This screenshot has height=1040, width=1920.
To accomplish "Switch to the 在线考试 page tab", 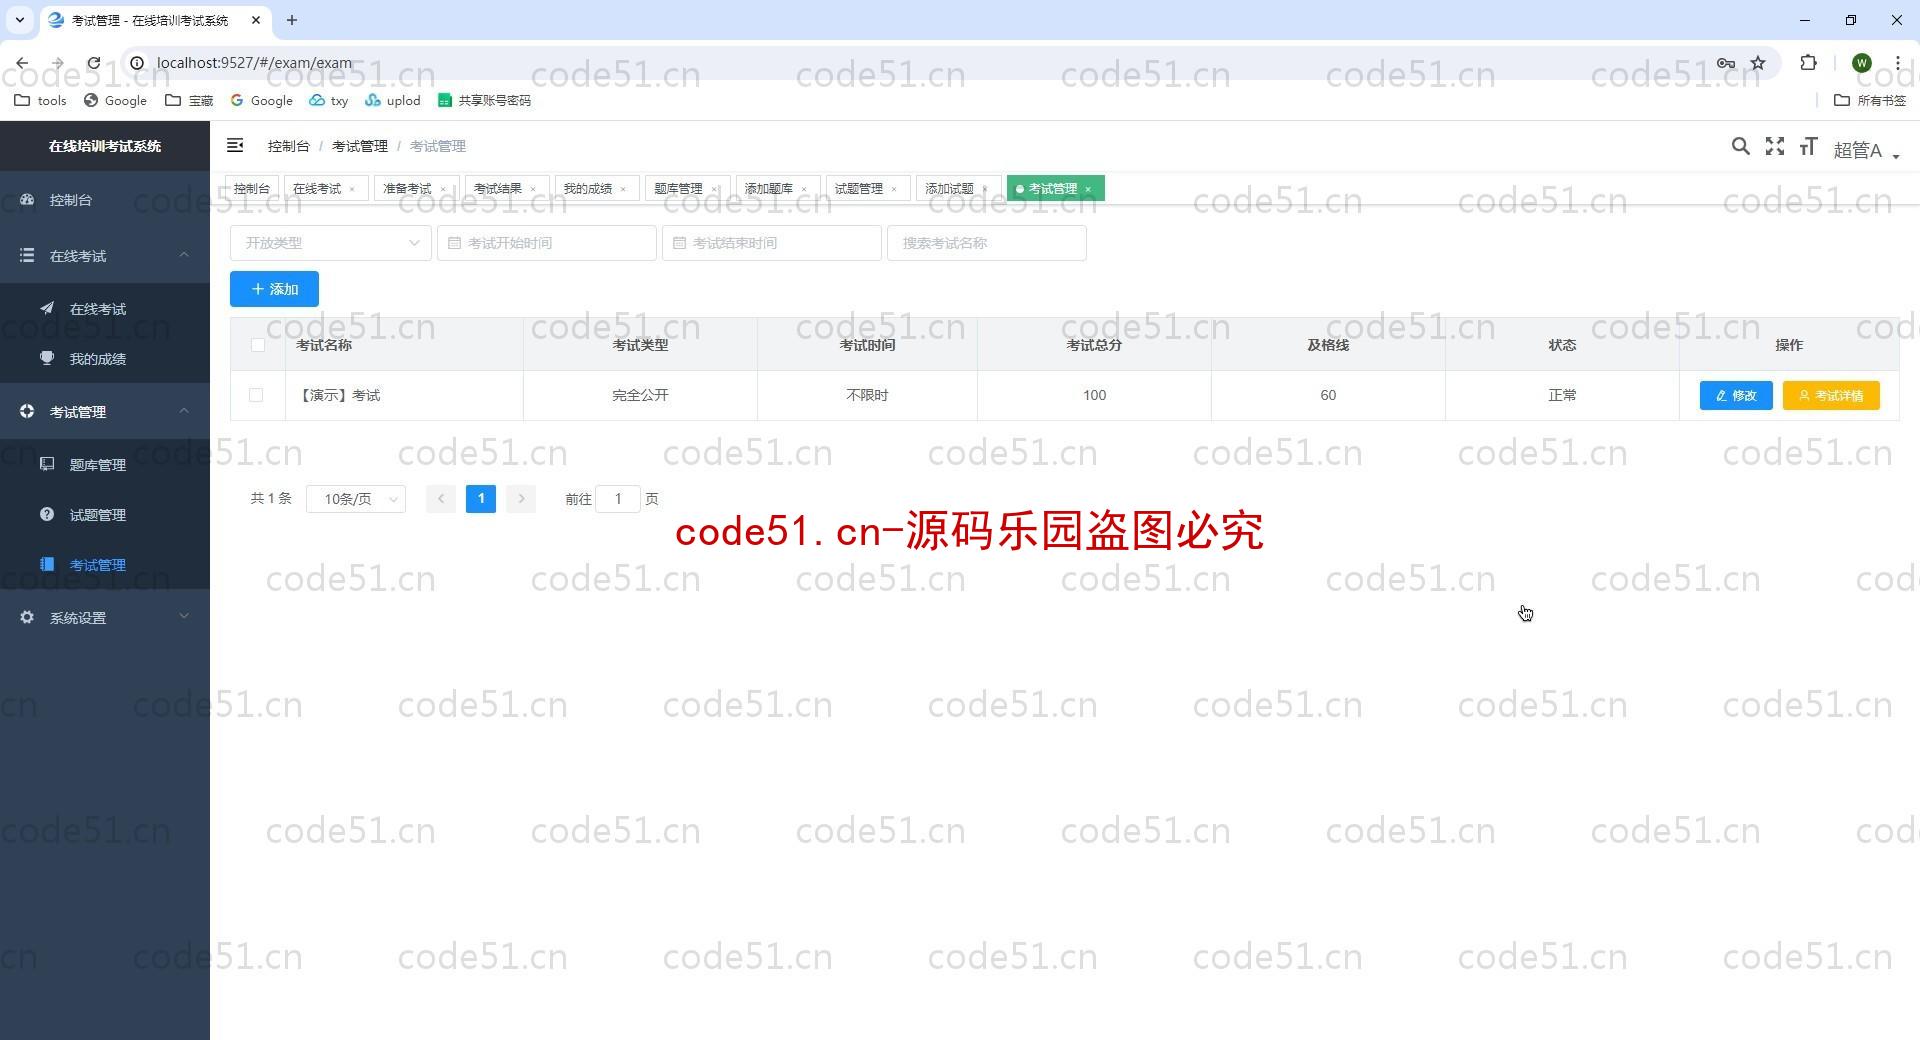I will pyautogui.click(x=317, y=188).
